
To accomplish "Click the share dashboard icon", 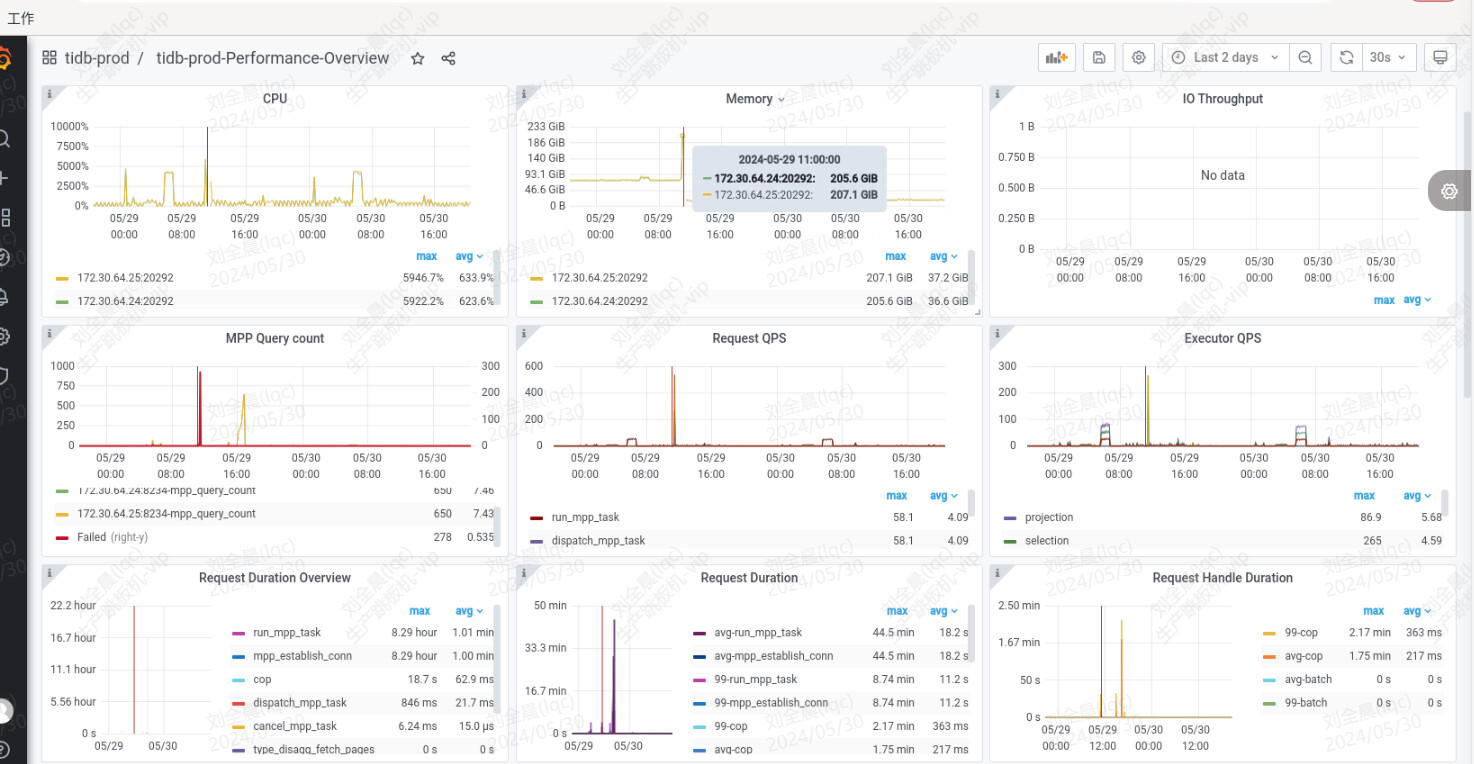I will [x=448, y=58].
